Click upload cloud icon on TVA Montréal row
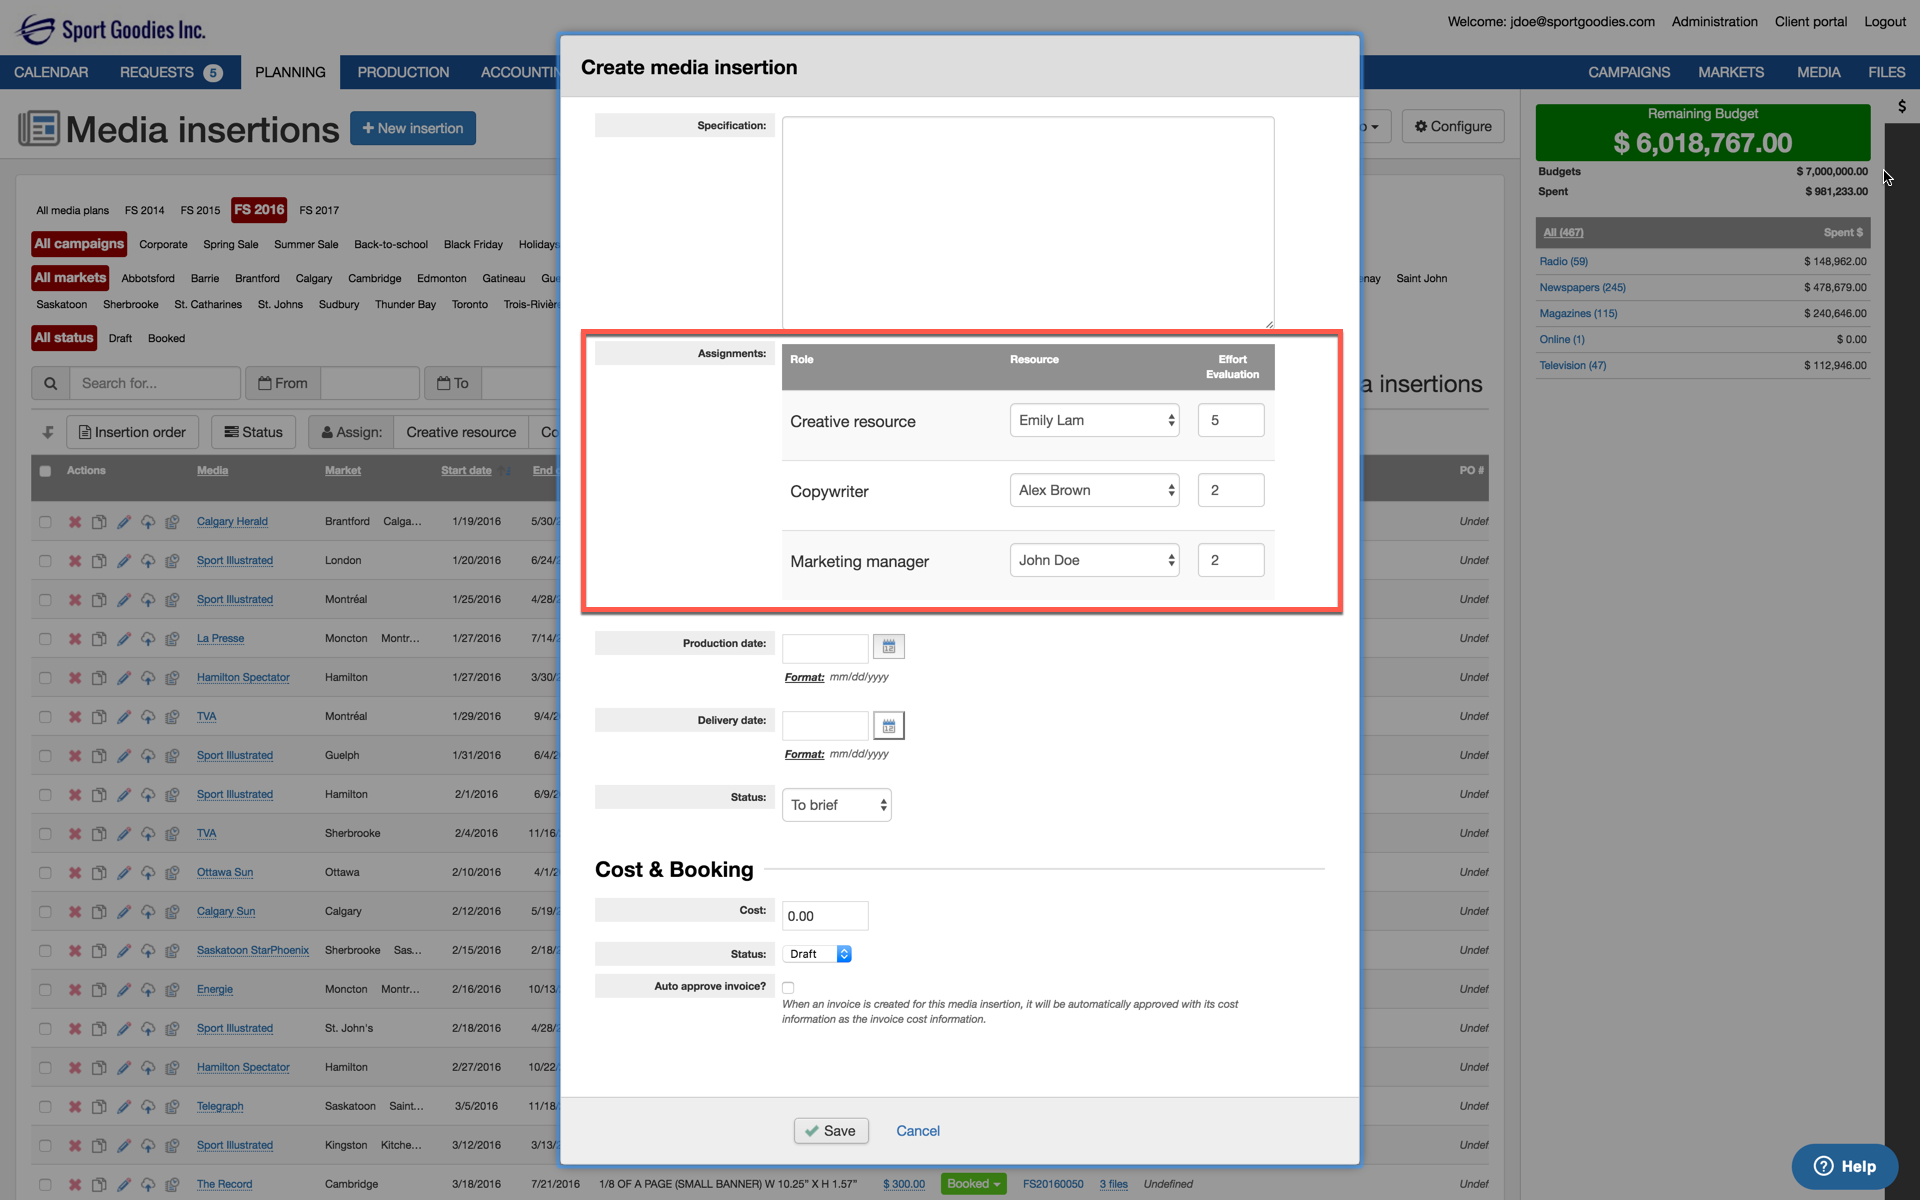 pyautogui.click(x=148, y=717)
